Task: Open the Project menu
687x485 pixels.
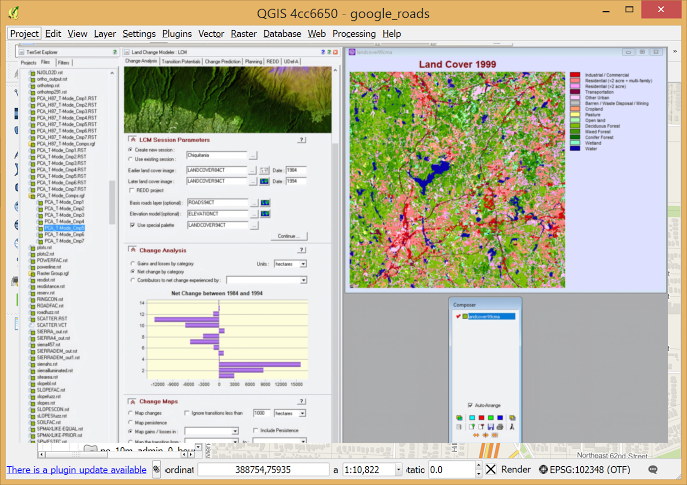Action: tap(24, 34)
